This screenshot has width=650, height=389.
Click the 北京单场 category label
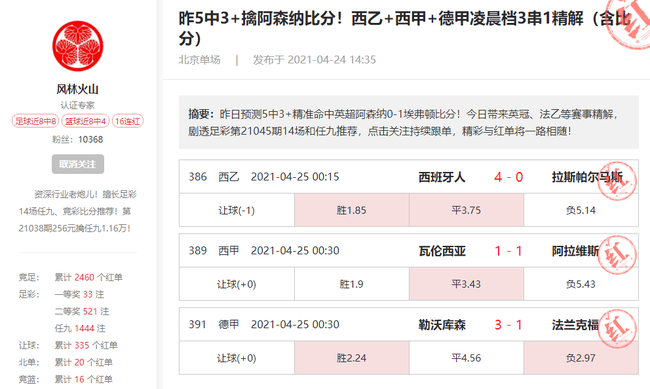click(199, 60)
